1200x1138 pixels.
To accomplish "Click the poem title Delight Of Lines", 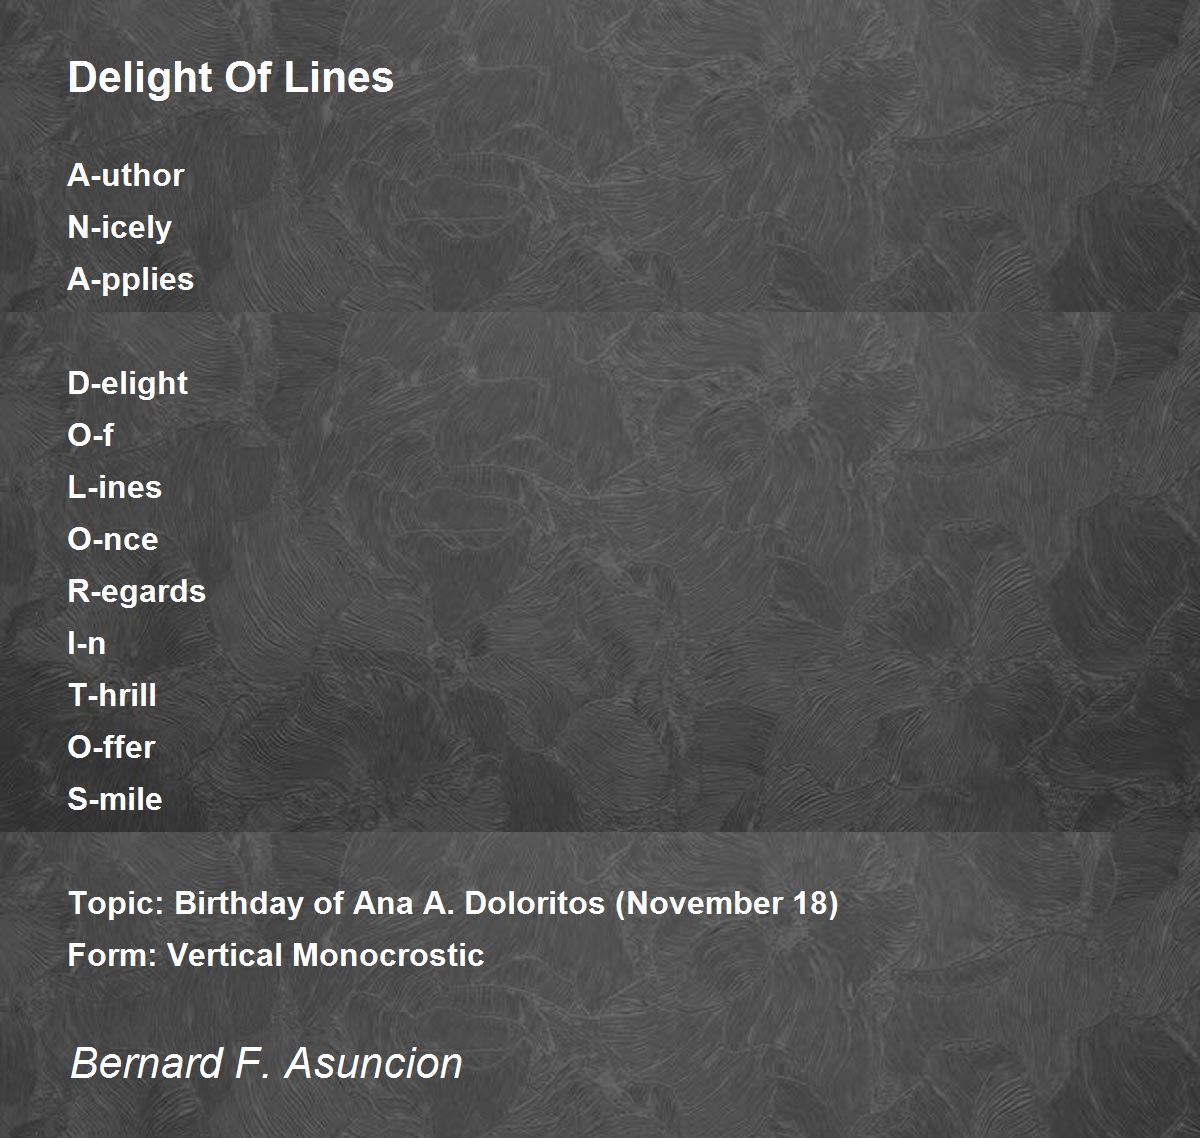I will 231,77.
